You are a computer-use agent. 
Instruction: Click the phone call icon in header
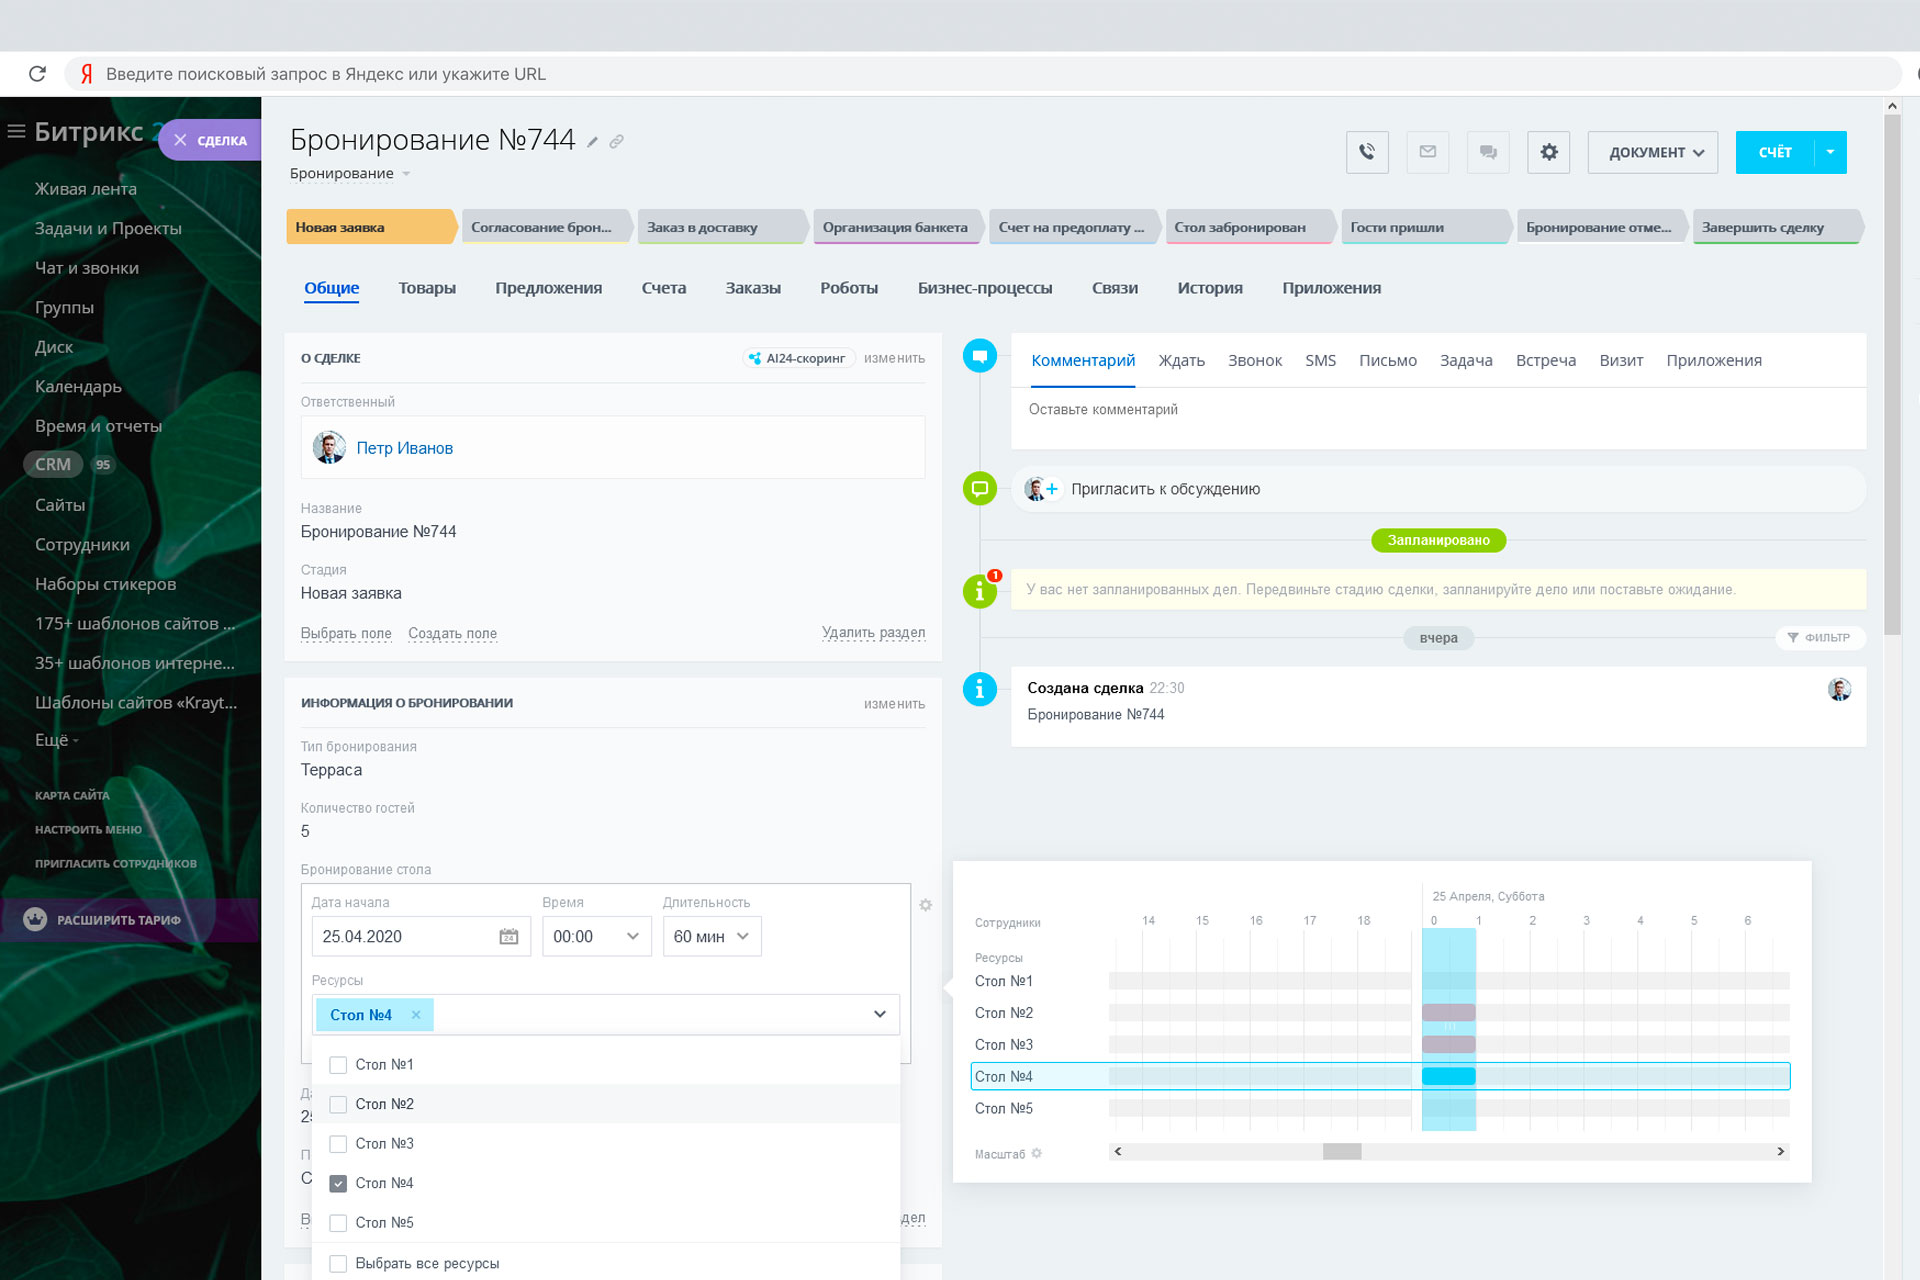[1366, 152]
